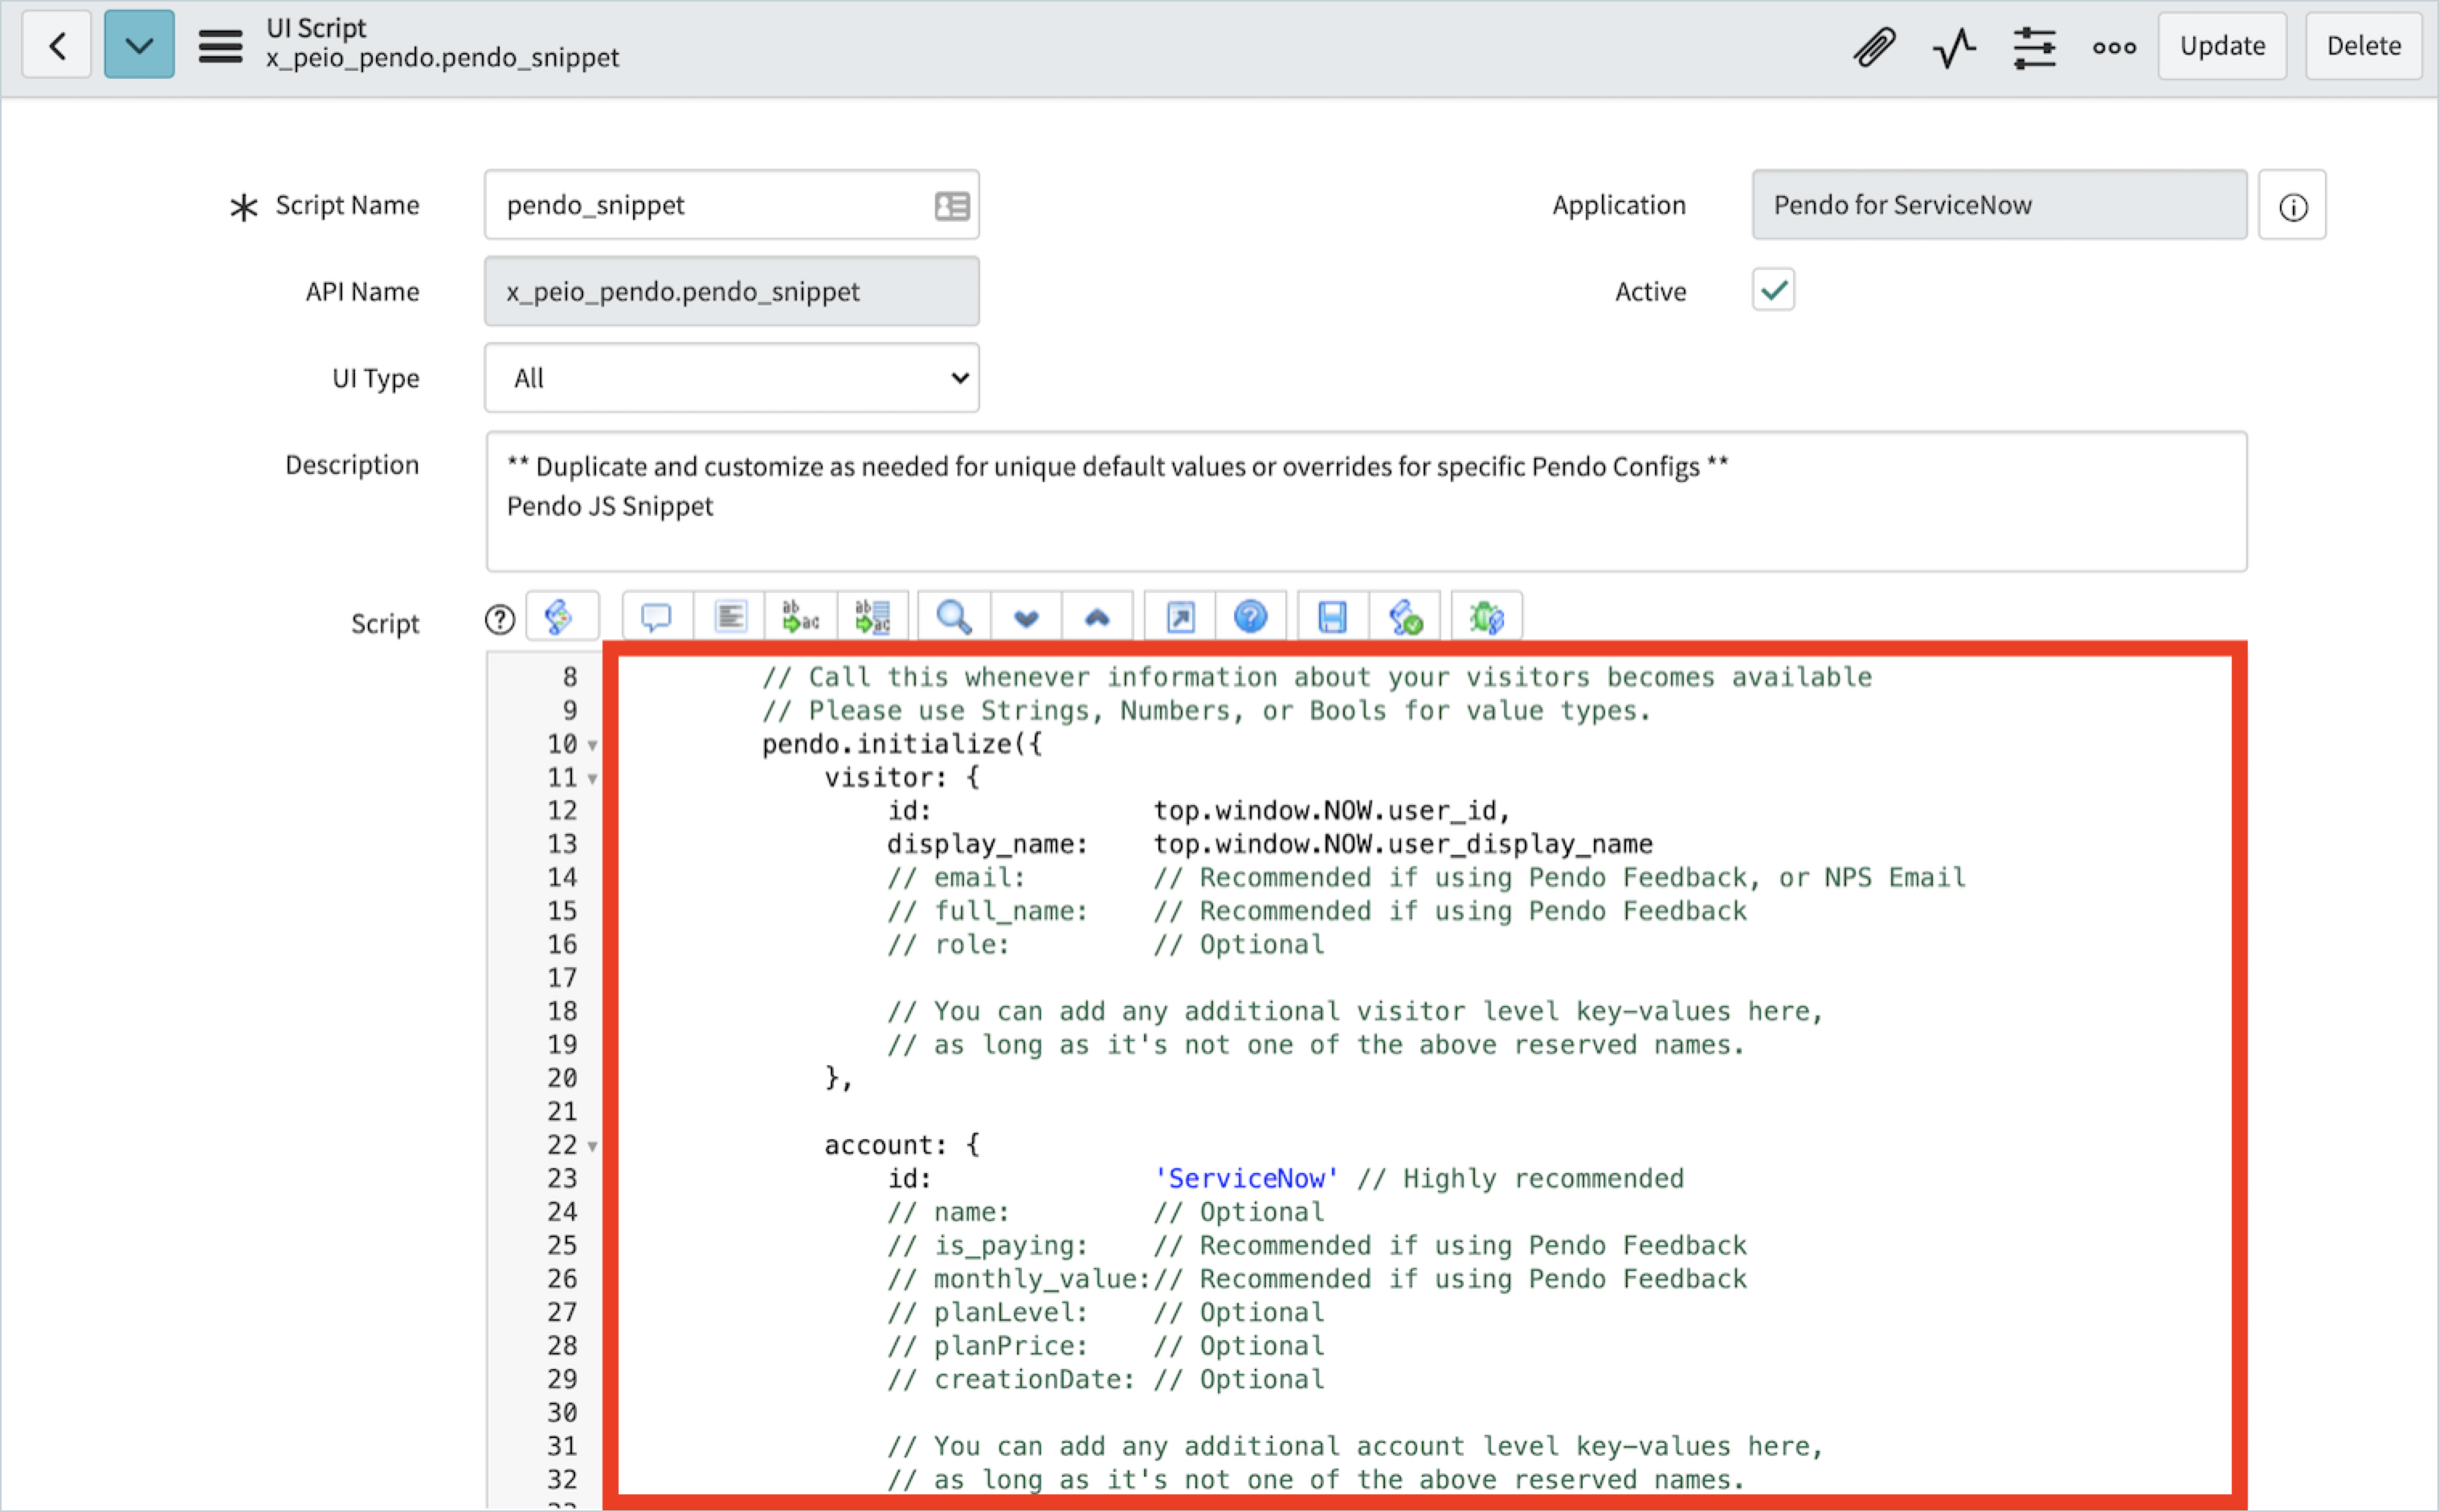Open the script debugger bug icon
The image size is (2439, 1512).
click(x=1487, y=617)
